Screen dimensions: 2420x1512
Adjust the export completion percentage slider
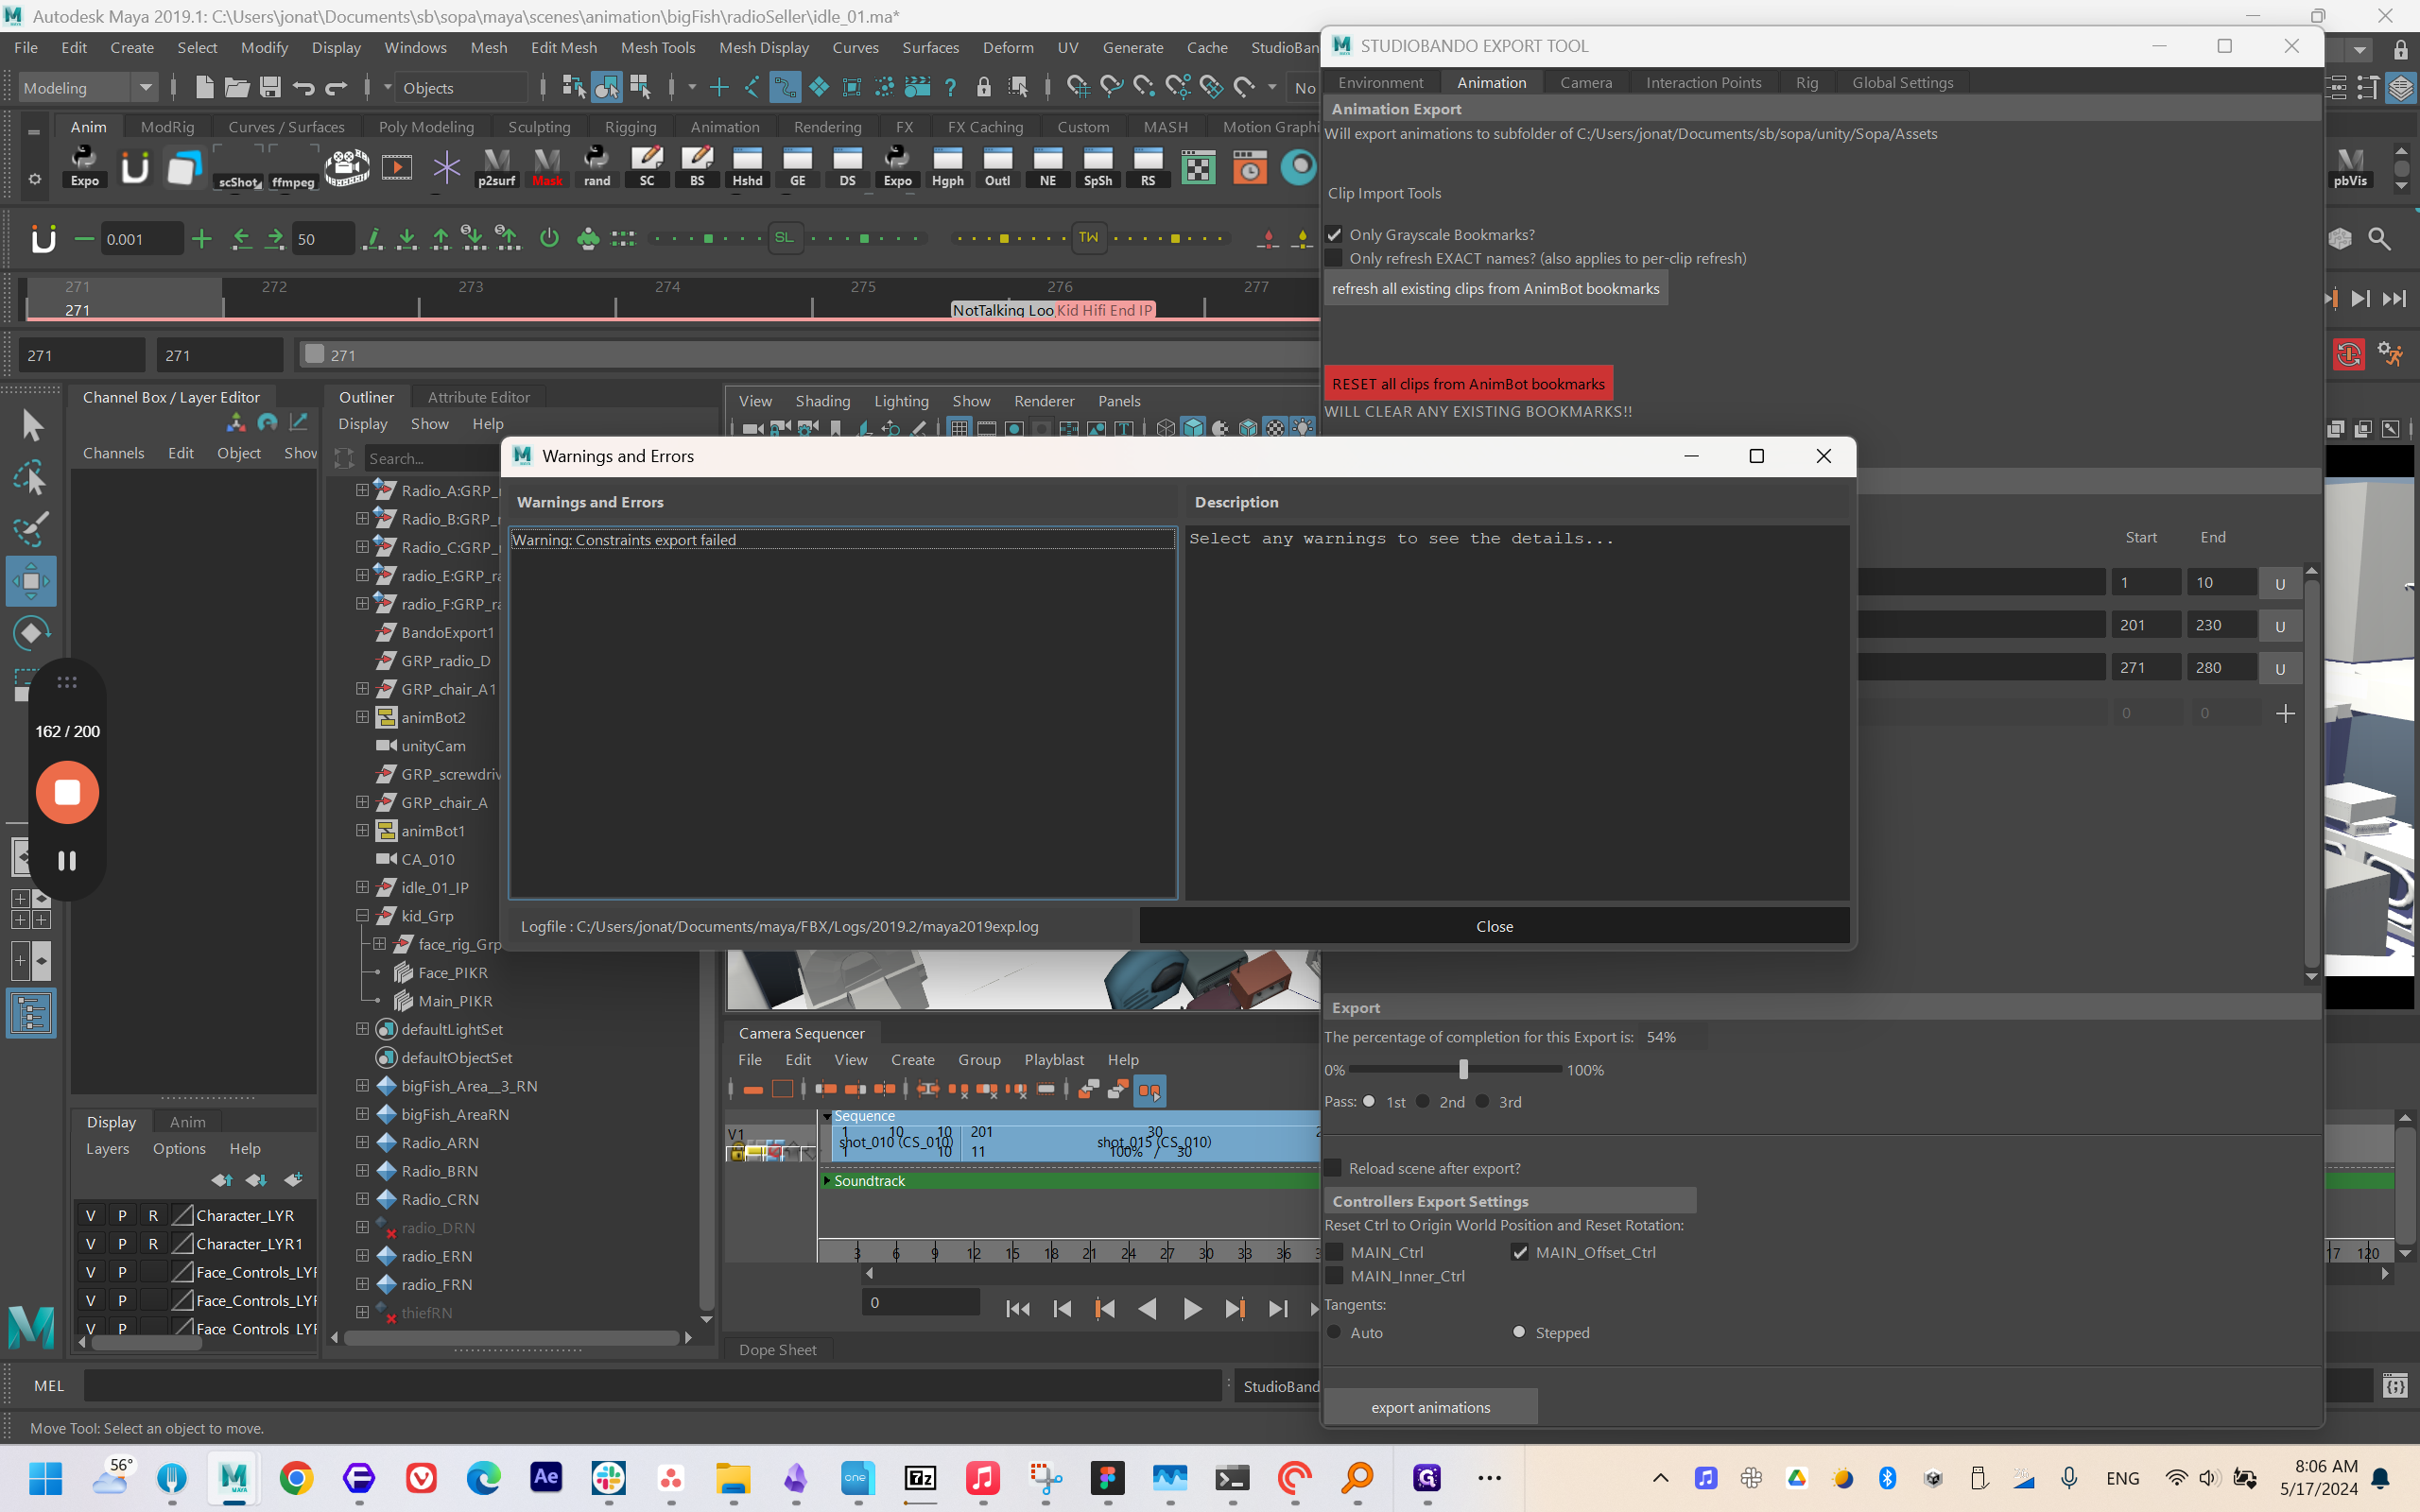1463,1069
